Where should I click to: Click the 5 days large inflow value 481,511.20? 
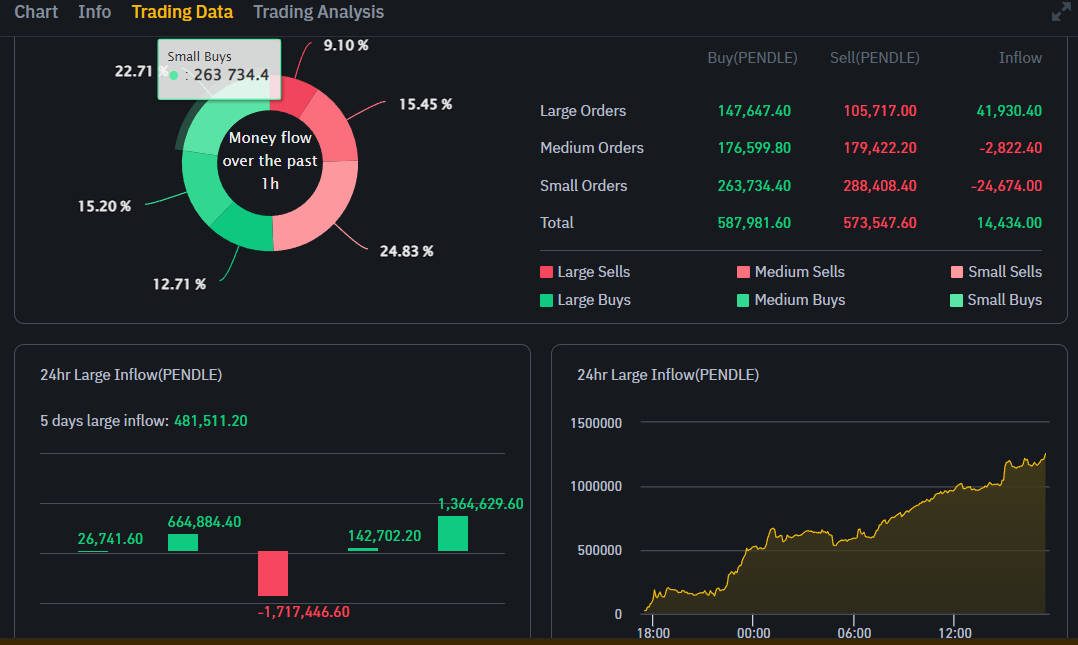click(x=210, y=421)
